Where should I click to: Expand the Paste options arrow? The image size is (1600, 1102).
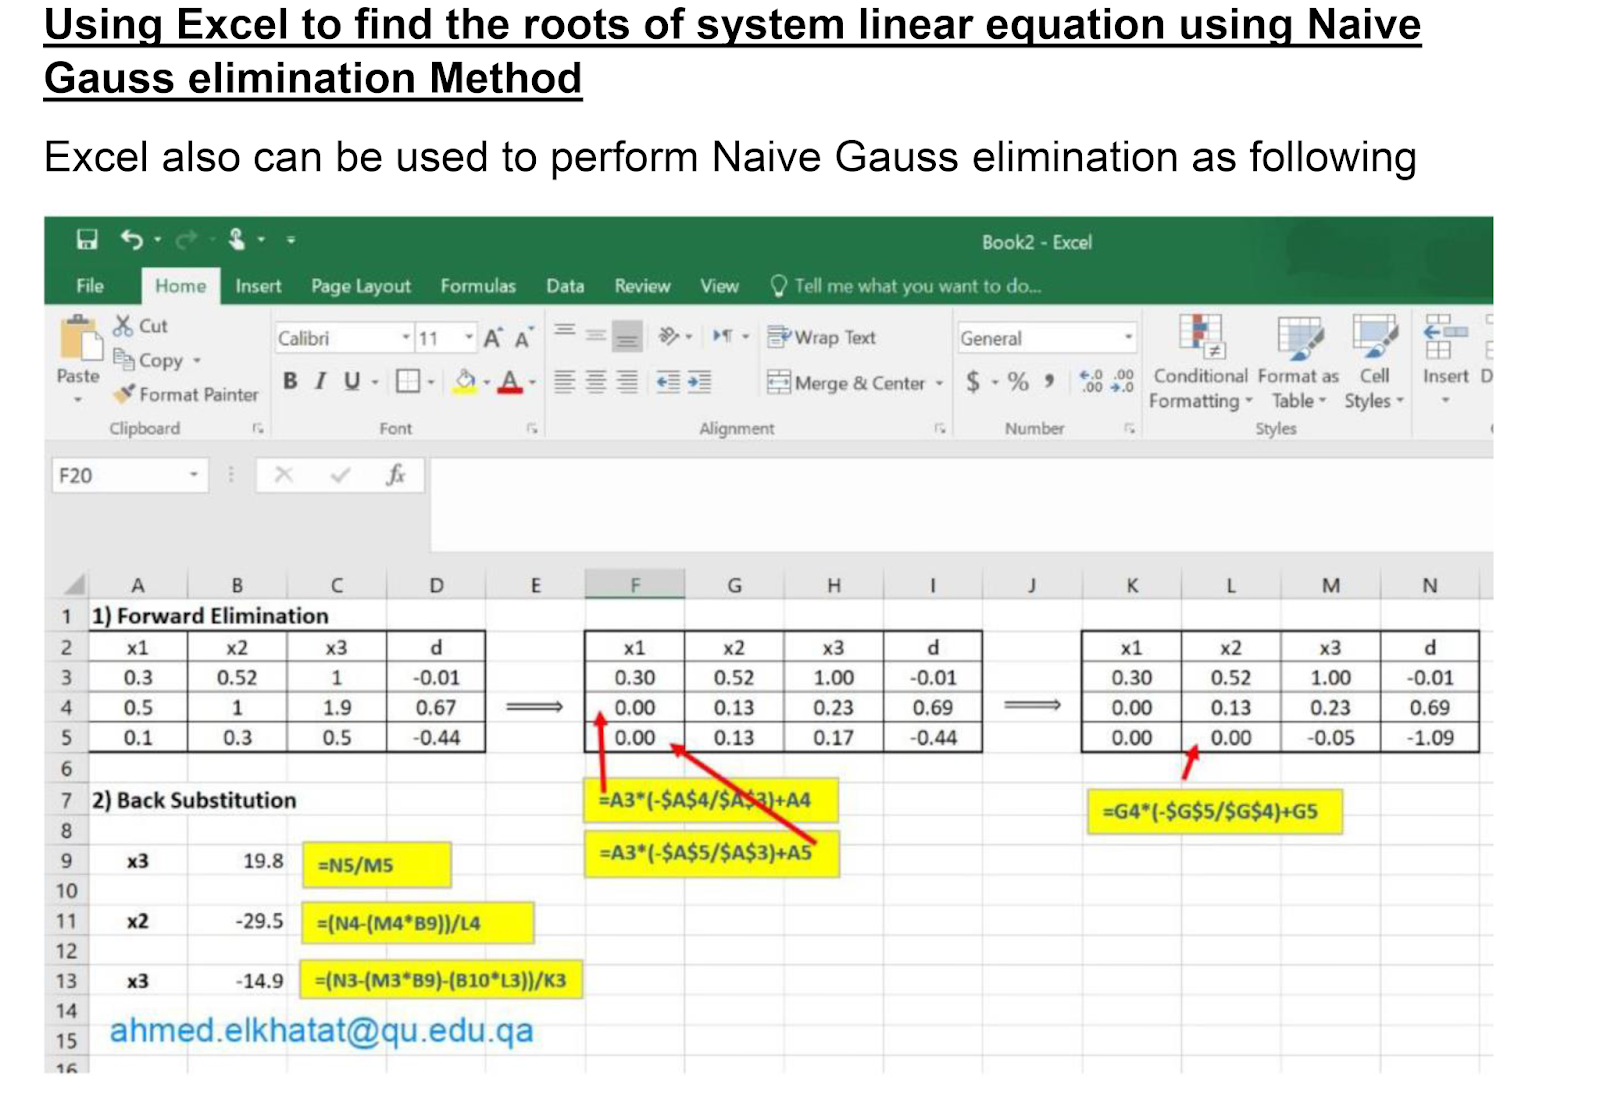coord(78,401)
